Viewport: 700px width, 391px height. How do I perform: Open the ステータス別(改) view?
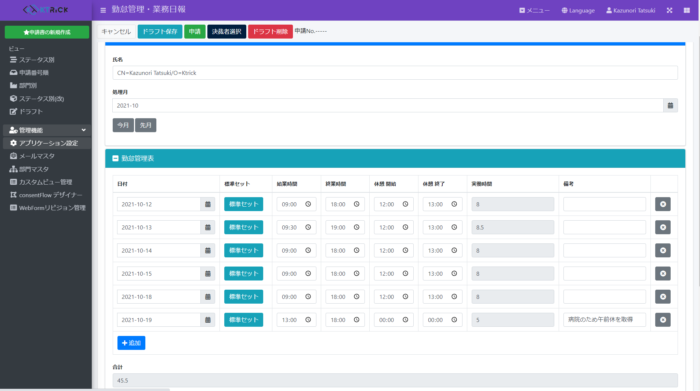point(37,99)
